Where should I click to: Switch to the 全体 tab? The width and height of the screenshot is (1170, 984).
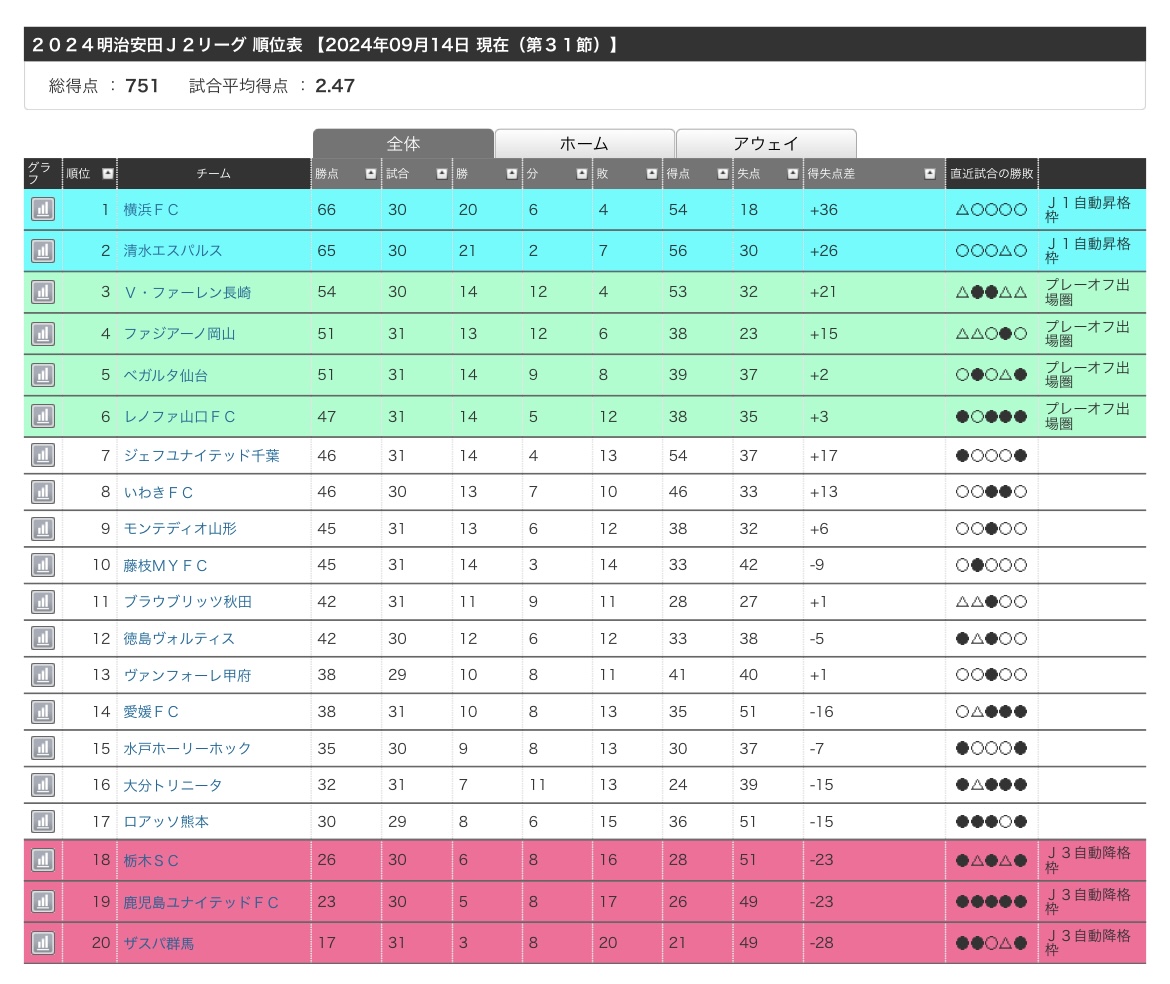[x=403, y=143]
